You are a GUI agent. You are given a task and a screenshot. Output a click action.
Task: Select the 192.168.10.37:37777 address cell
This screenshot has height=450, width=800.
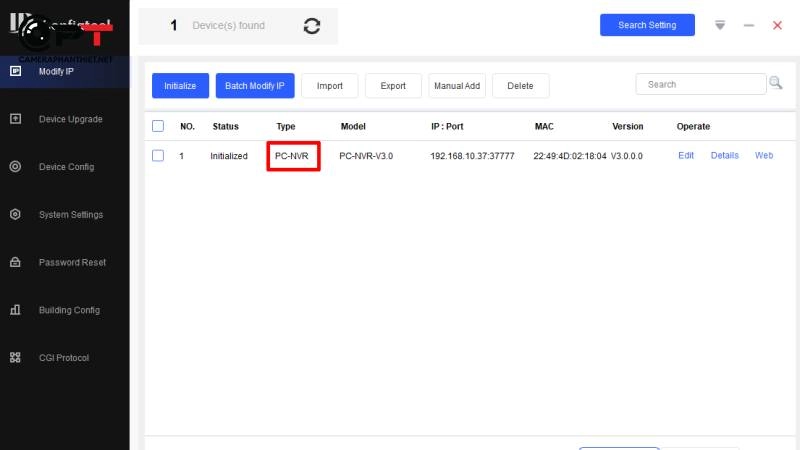coord(472,156)
